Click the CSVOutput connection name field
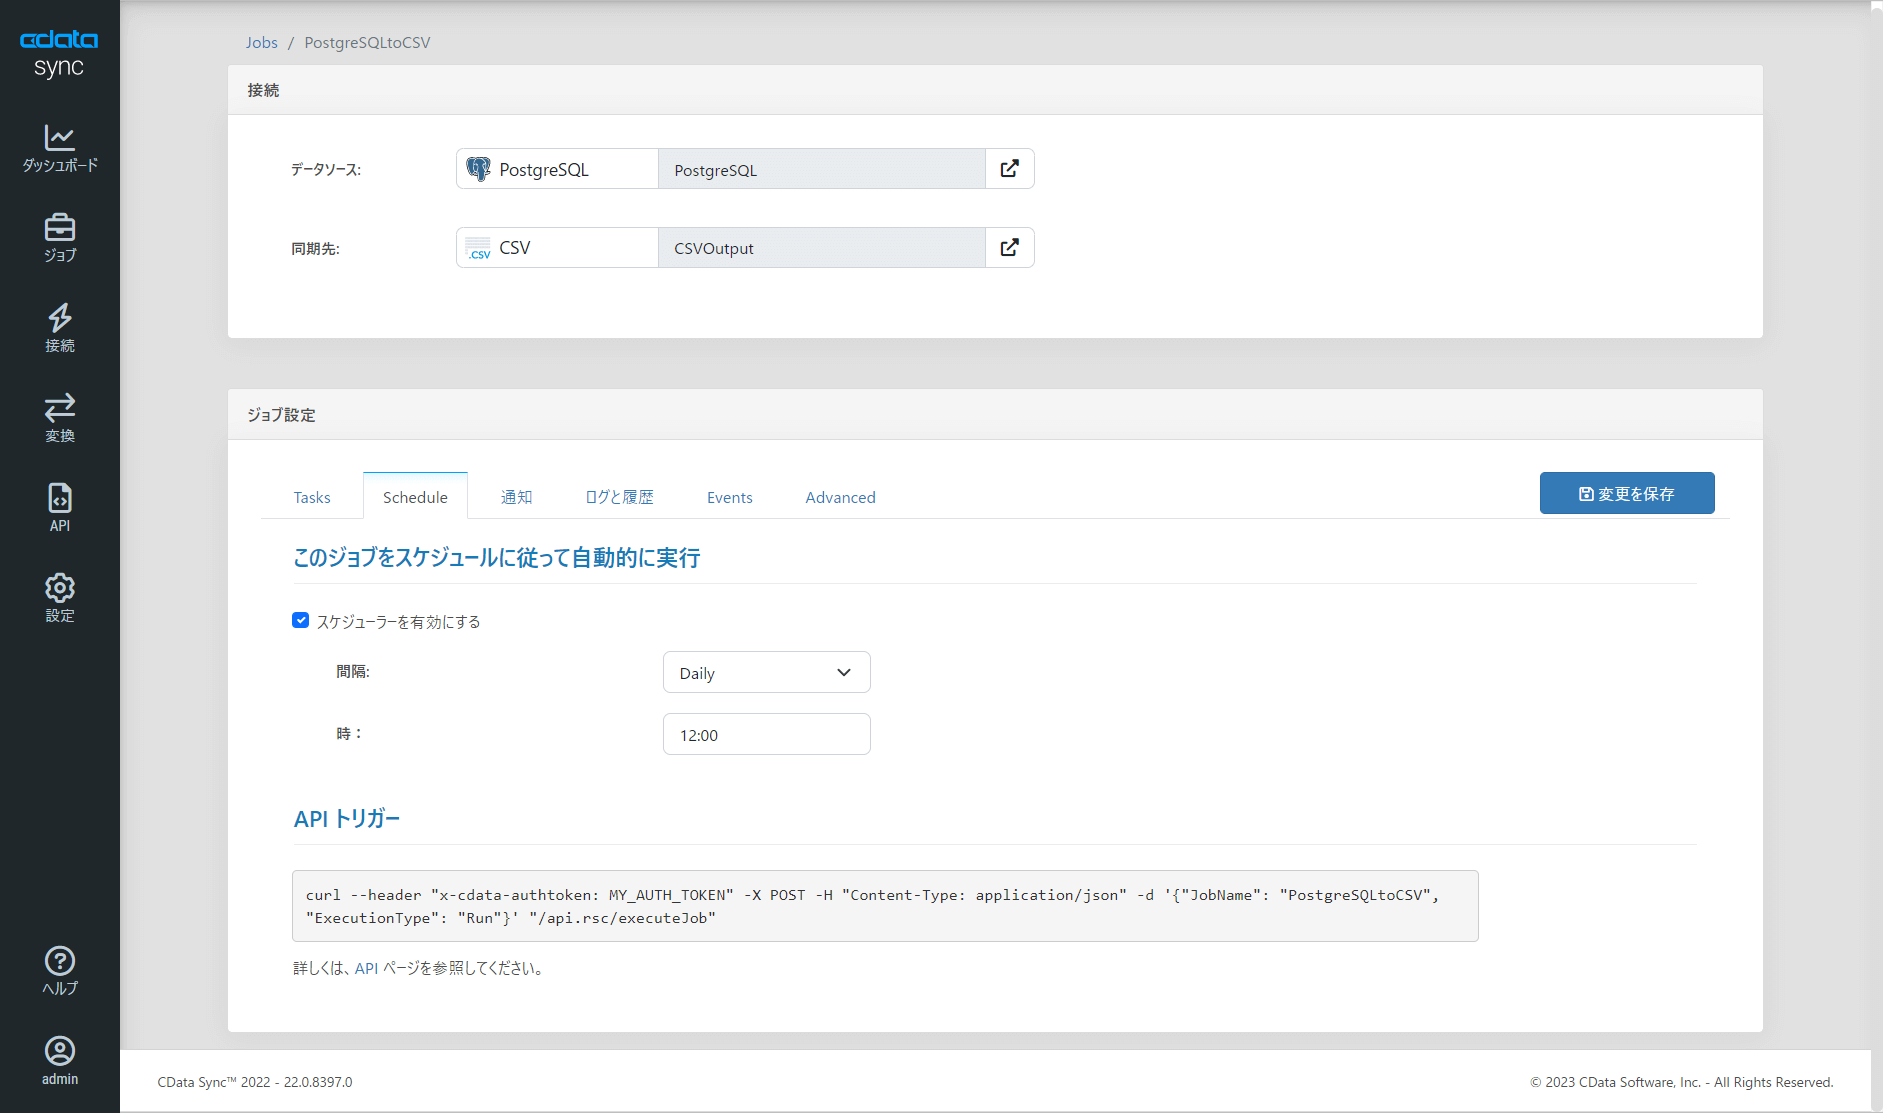Image resolution: width=1883 pixels, height=1113 pixels. (x=822, y=248)
